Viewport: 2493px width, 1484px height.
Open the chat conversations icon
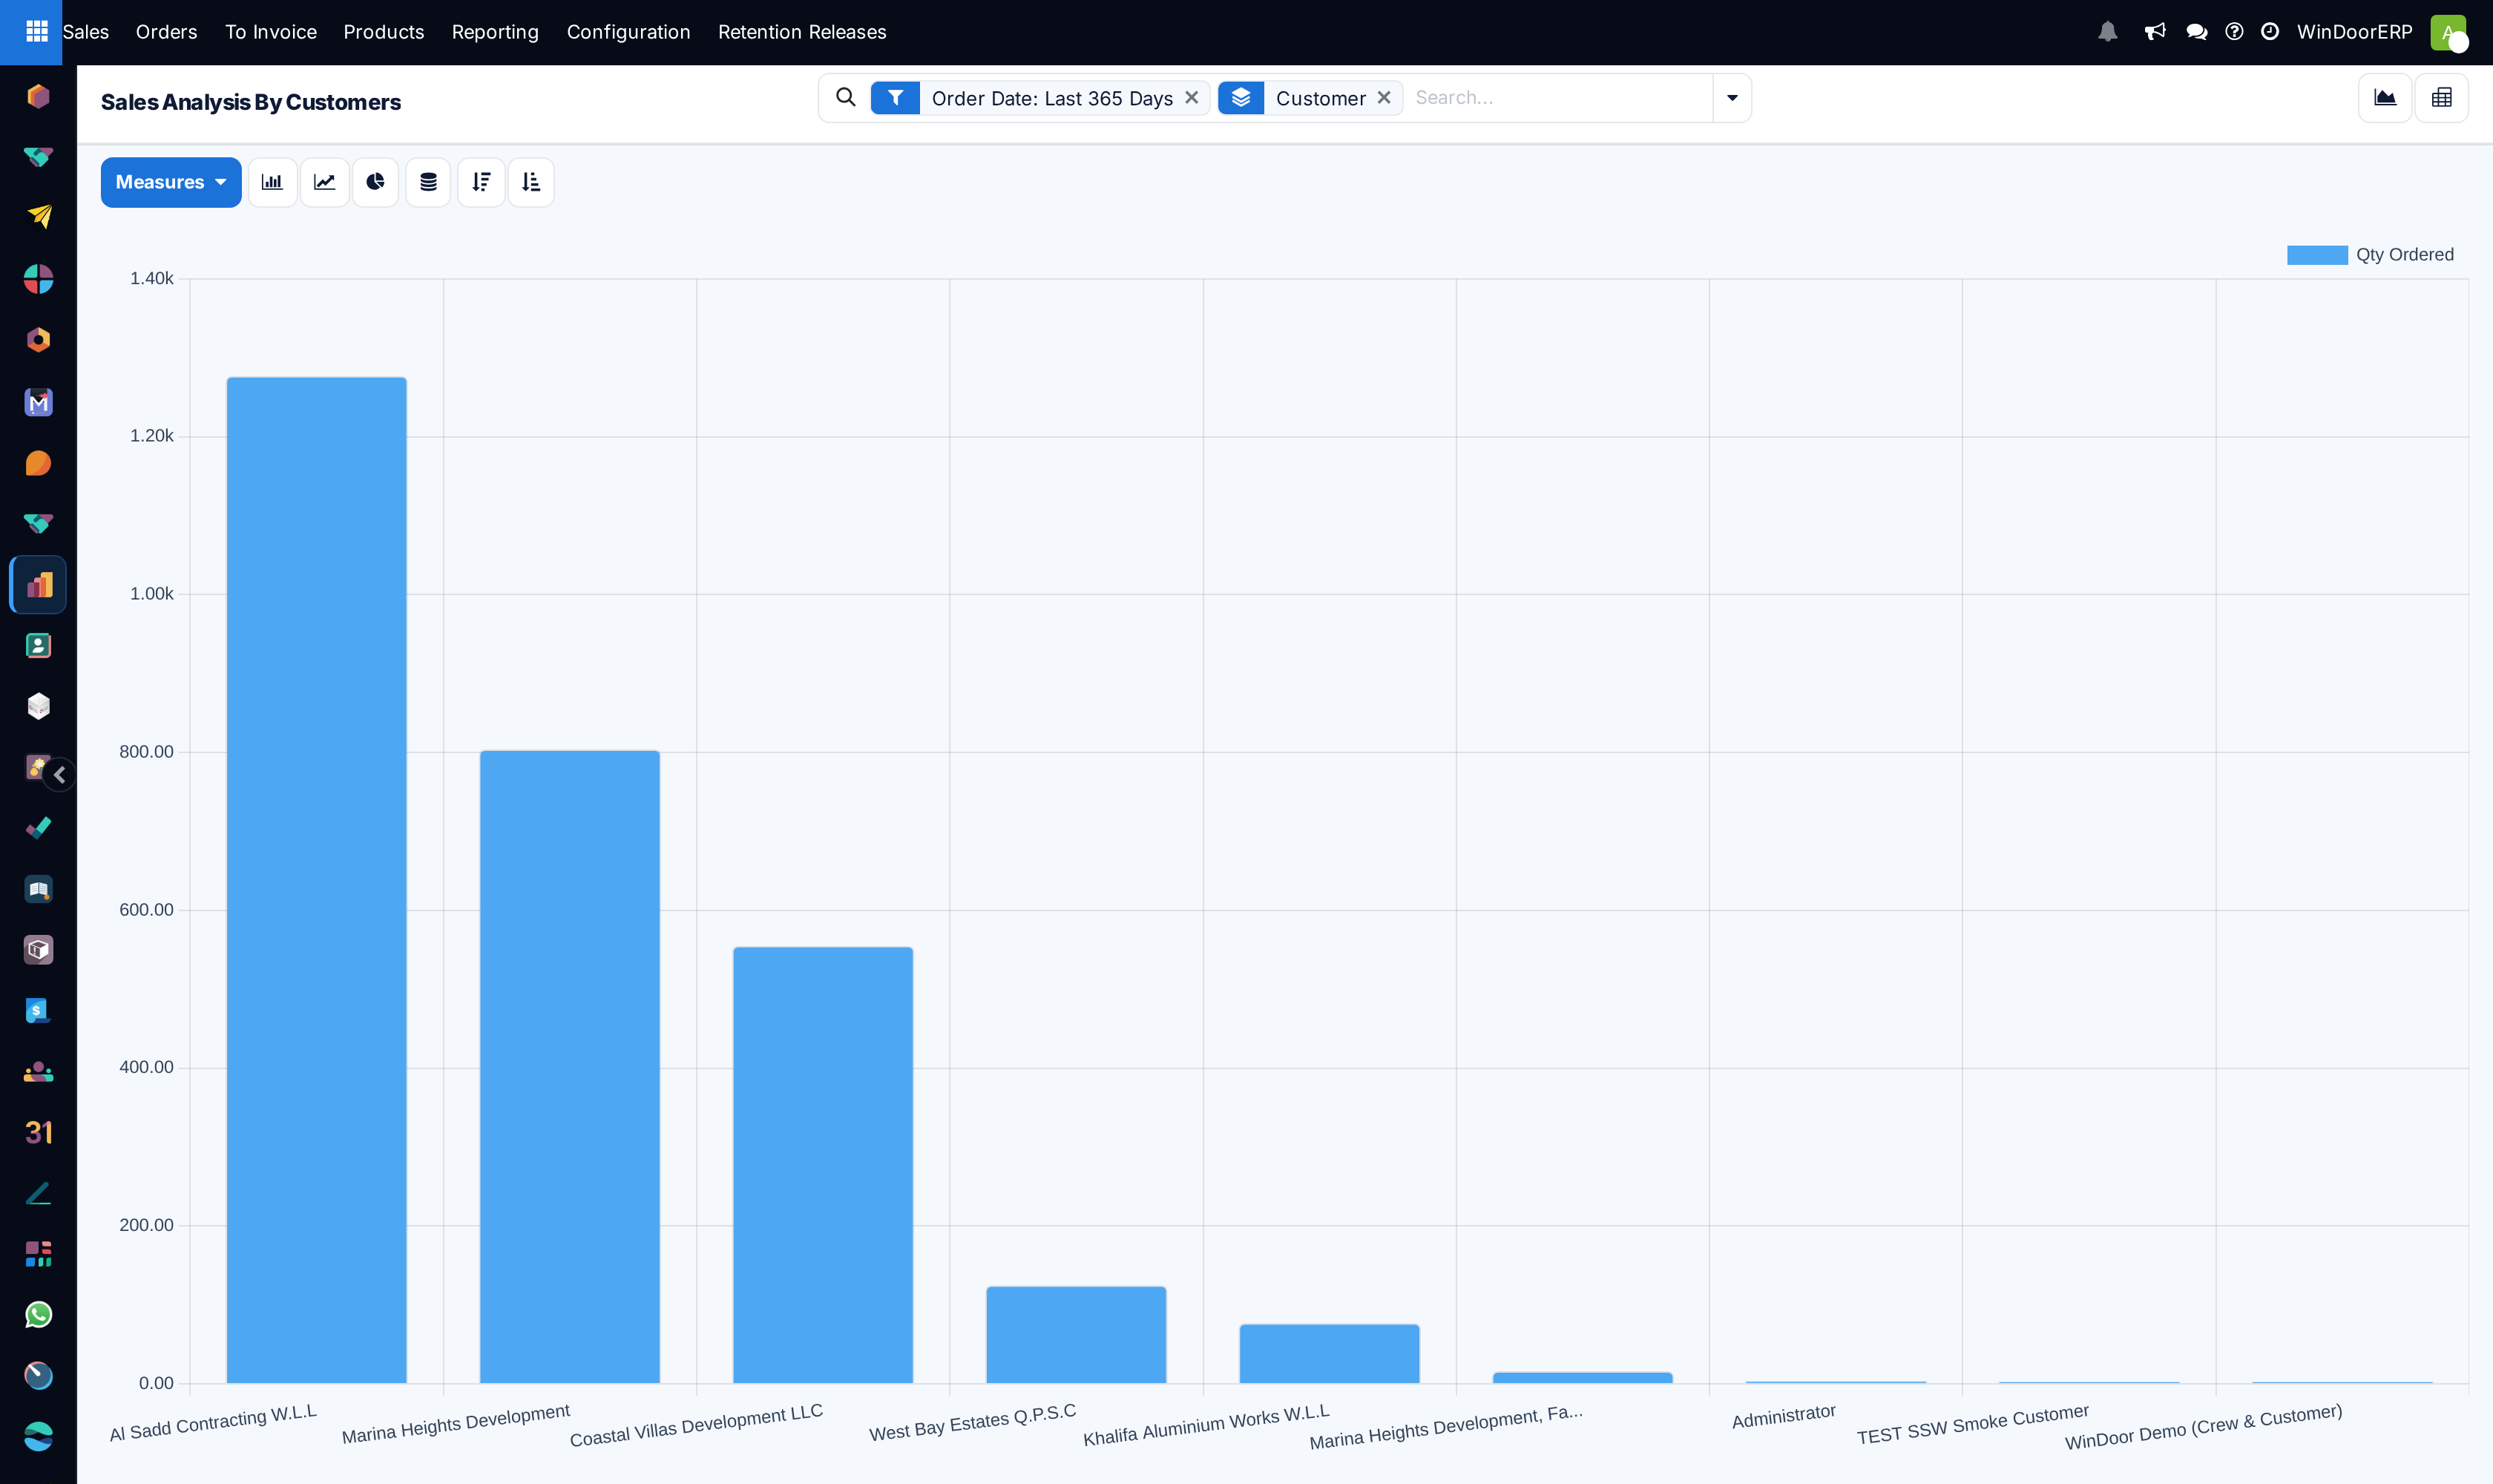point(2197,32)
